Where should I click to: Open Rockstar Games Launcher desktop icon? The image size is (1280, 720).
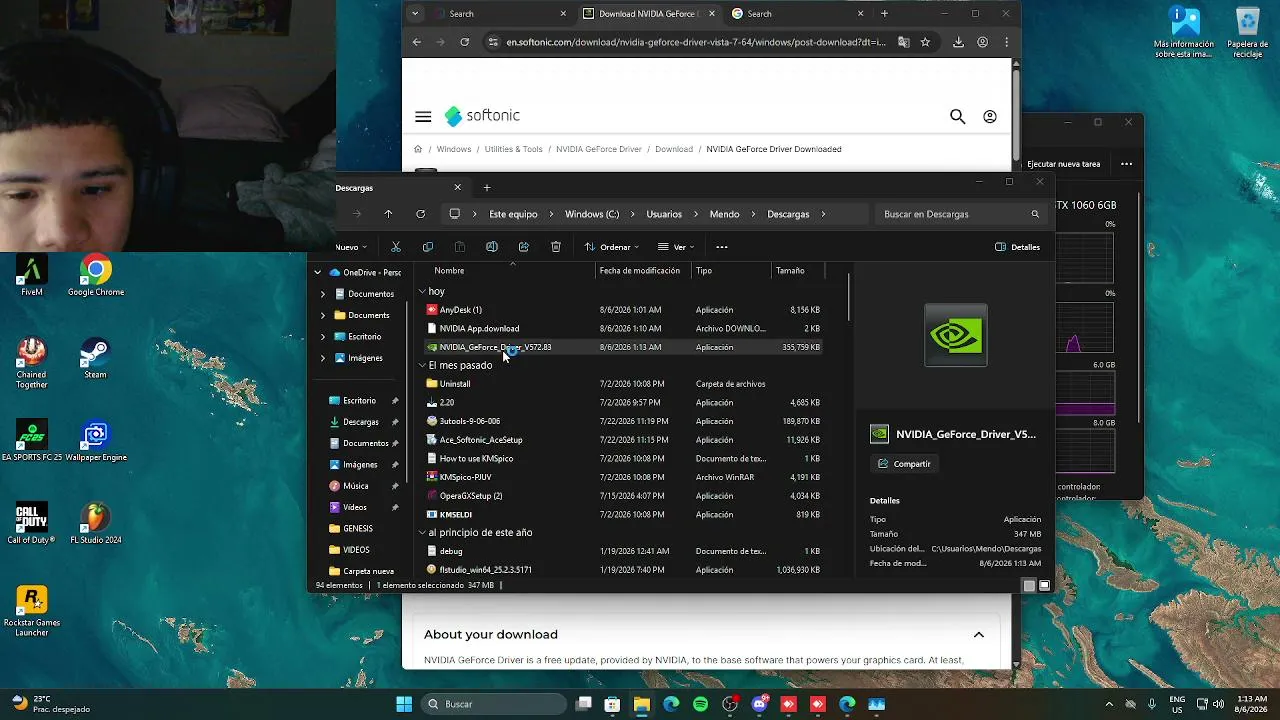coord(31,611)
